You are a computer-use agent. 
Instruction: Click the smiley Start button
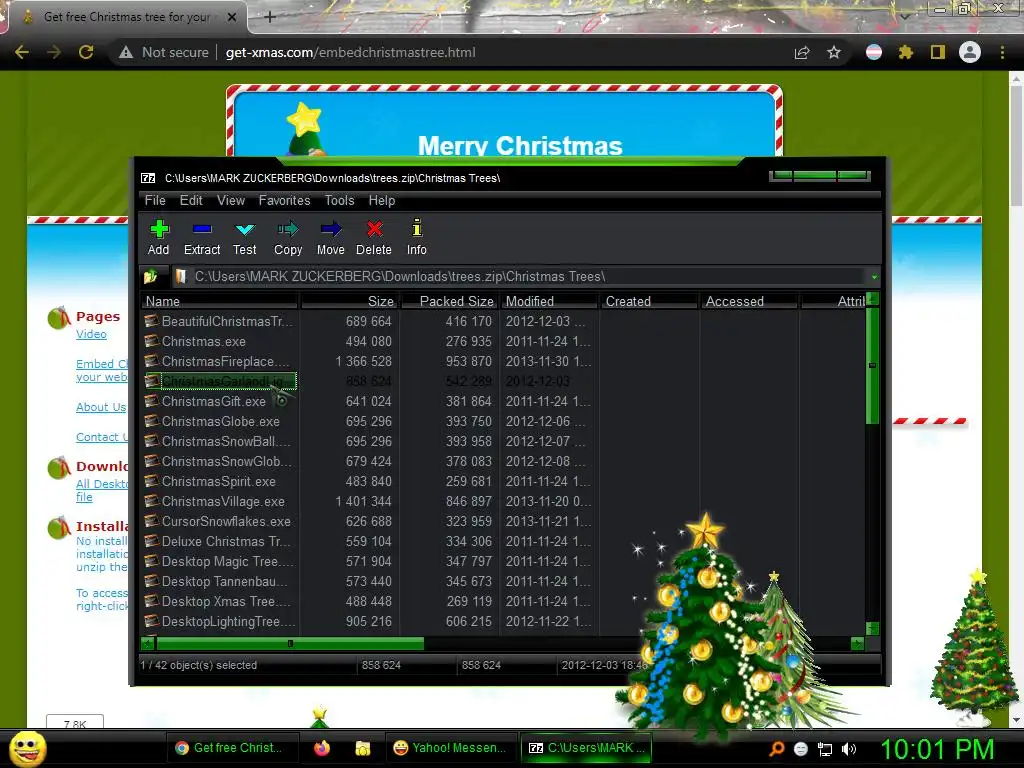point(27,748)
